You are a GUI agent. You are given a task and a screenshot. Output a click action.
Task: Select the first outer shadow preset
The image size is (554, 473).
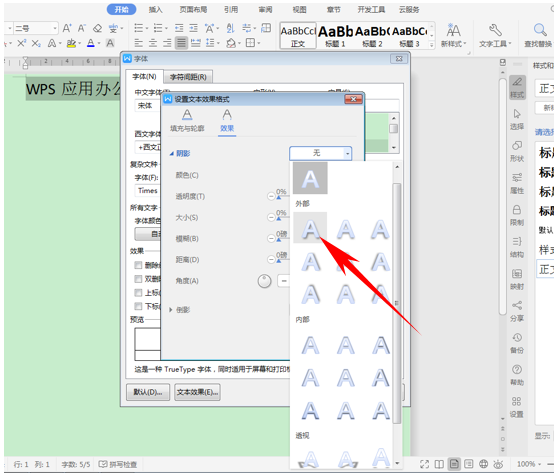[x=310, y=228]
